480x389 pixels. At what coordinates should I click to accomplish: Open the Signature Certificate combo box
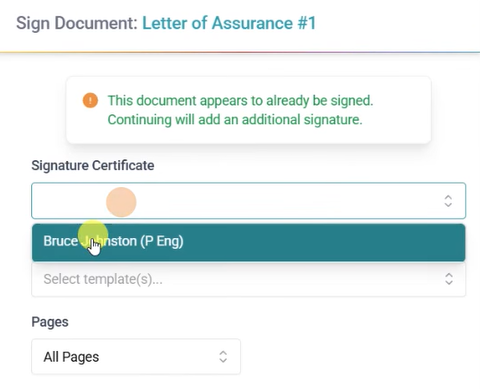(x=248, y=201)
